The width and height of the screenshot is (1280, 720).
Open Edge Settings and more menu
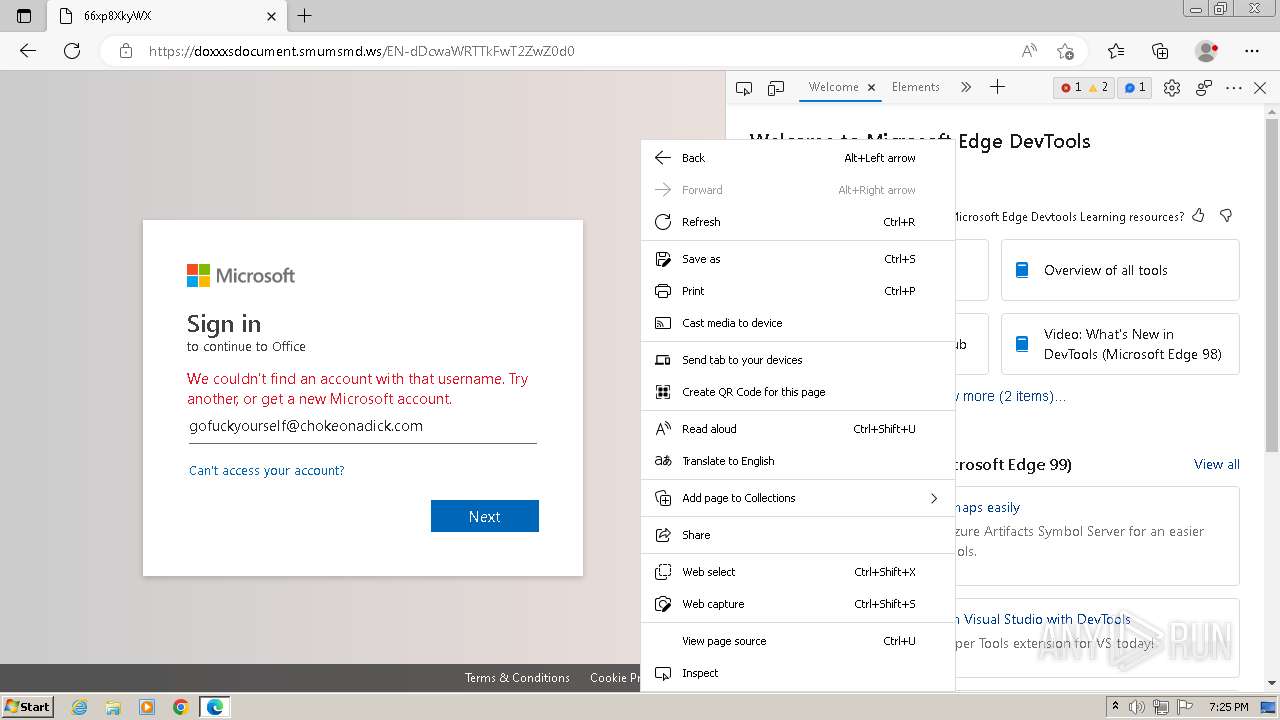[1252, 51]
